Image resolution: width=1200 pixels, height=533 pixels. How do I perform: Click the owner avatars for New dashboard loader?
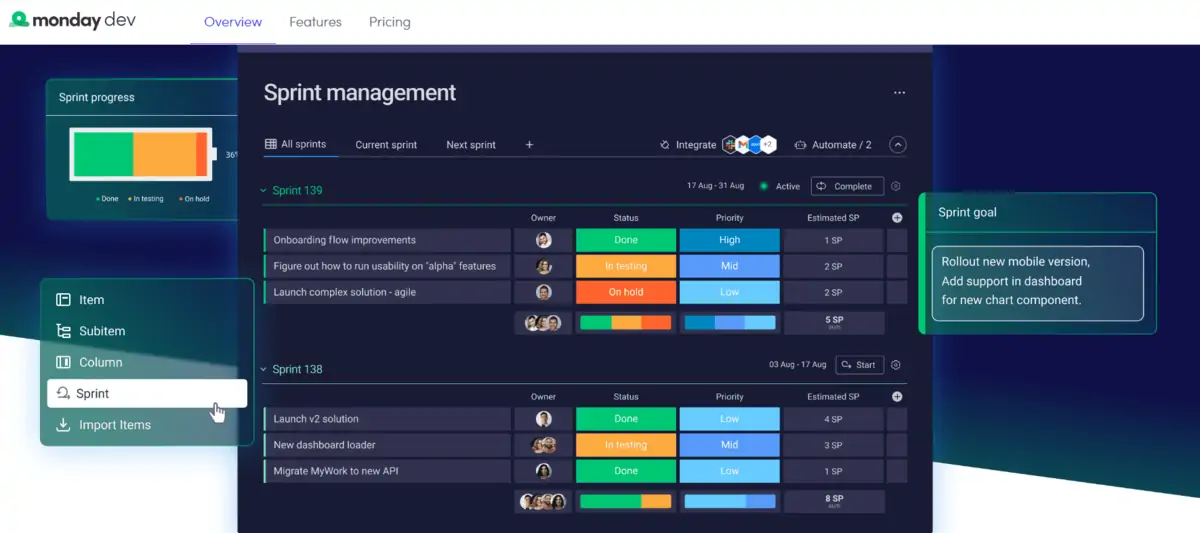(x=543, y=445)
